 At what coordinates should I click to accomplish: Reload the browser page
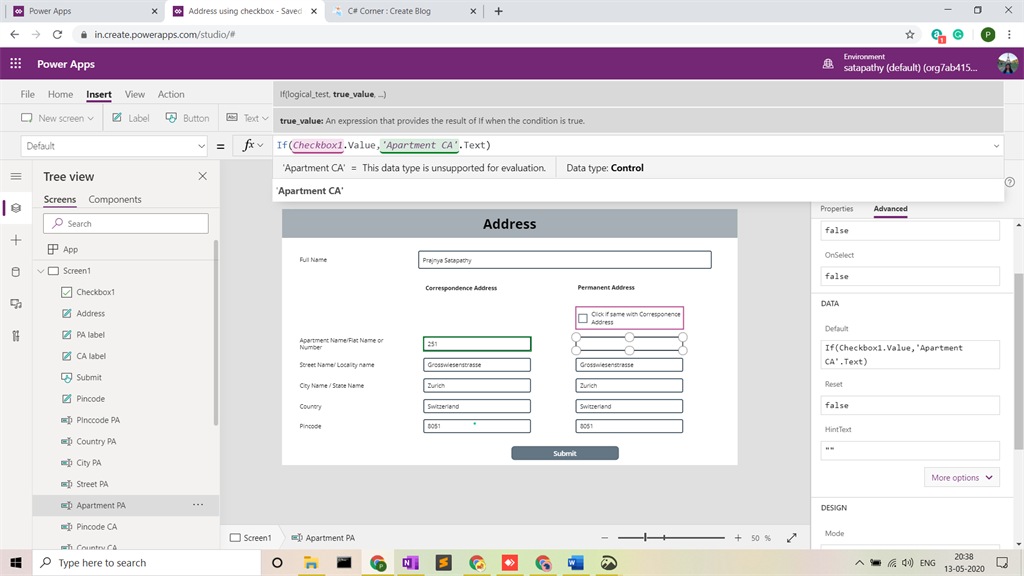tap(57, 35)
